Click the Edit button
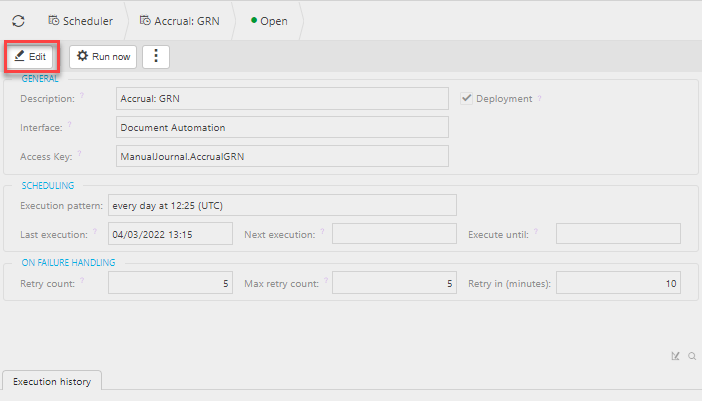 coord(30,57)
